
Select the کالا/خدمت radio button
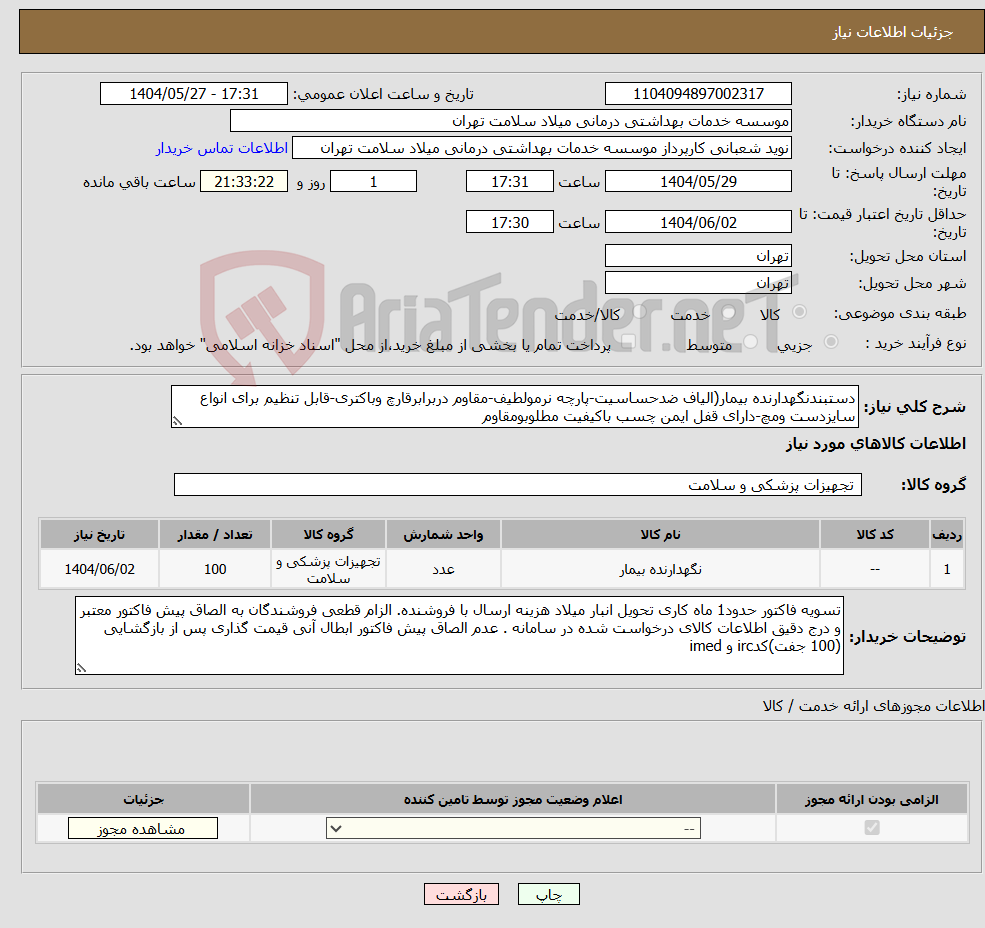point(639,311)
